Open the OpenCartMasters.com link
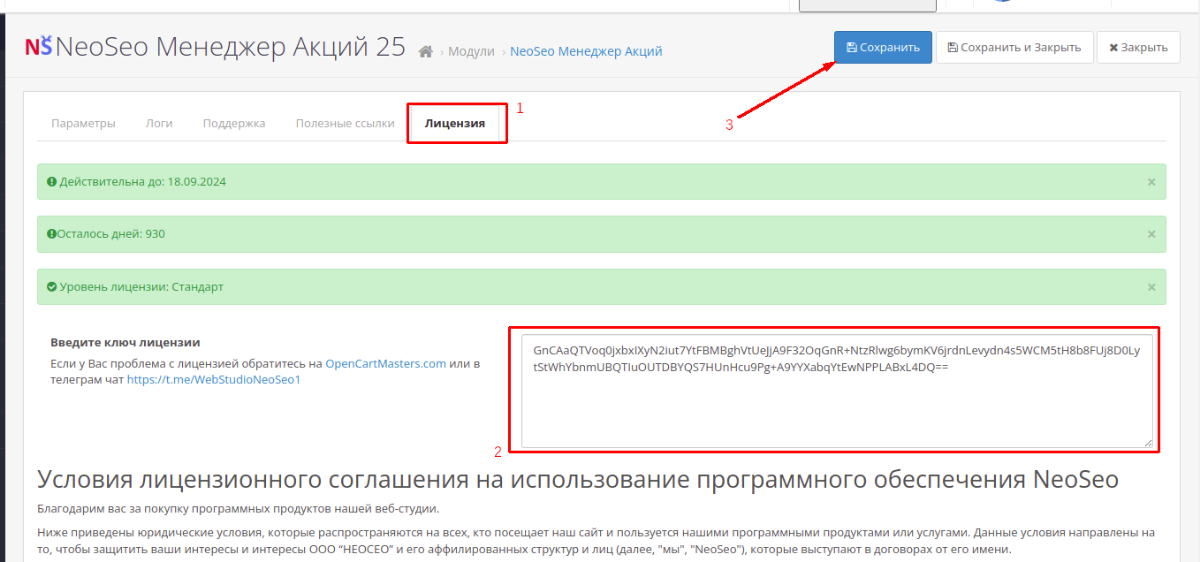This screenshot has height=562, width=1200. [x=386, y=363]
